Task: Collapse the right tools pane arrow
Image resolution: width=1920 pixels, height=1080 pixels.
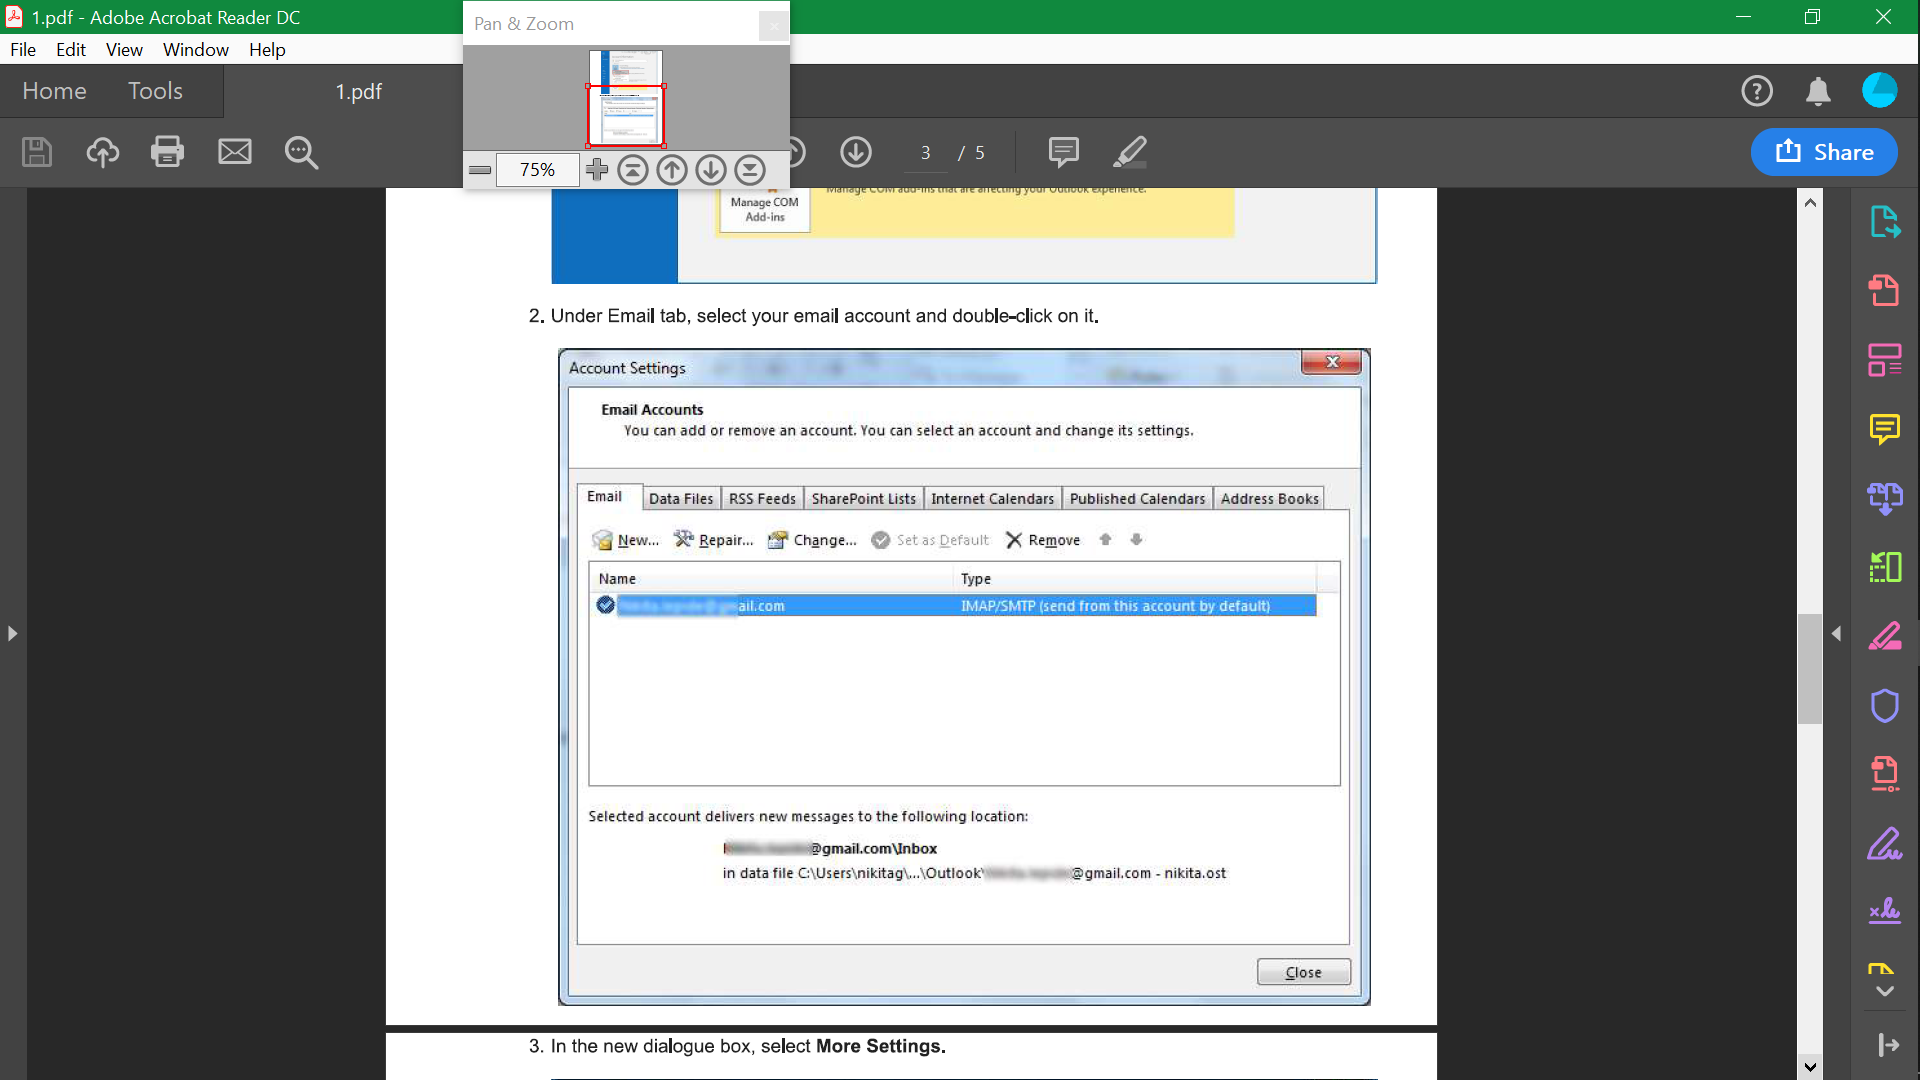Action: coord(1836,633)
